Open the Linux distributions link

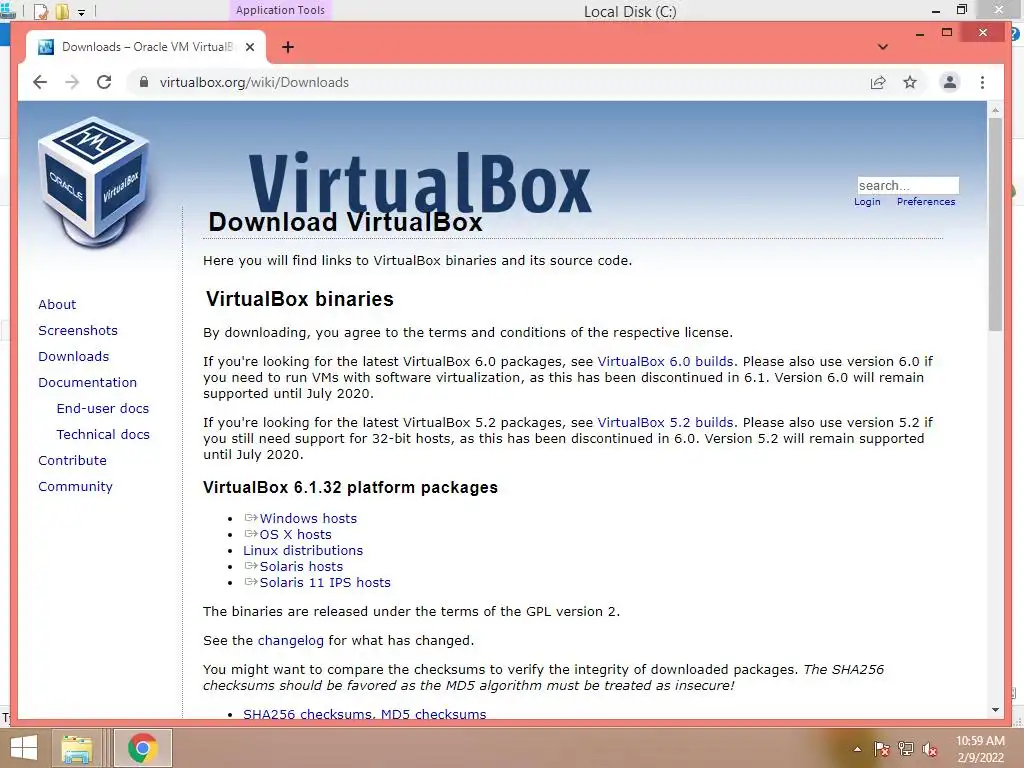tap(303, 551)
